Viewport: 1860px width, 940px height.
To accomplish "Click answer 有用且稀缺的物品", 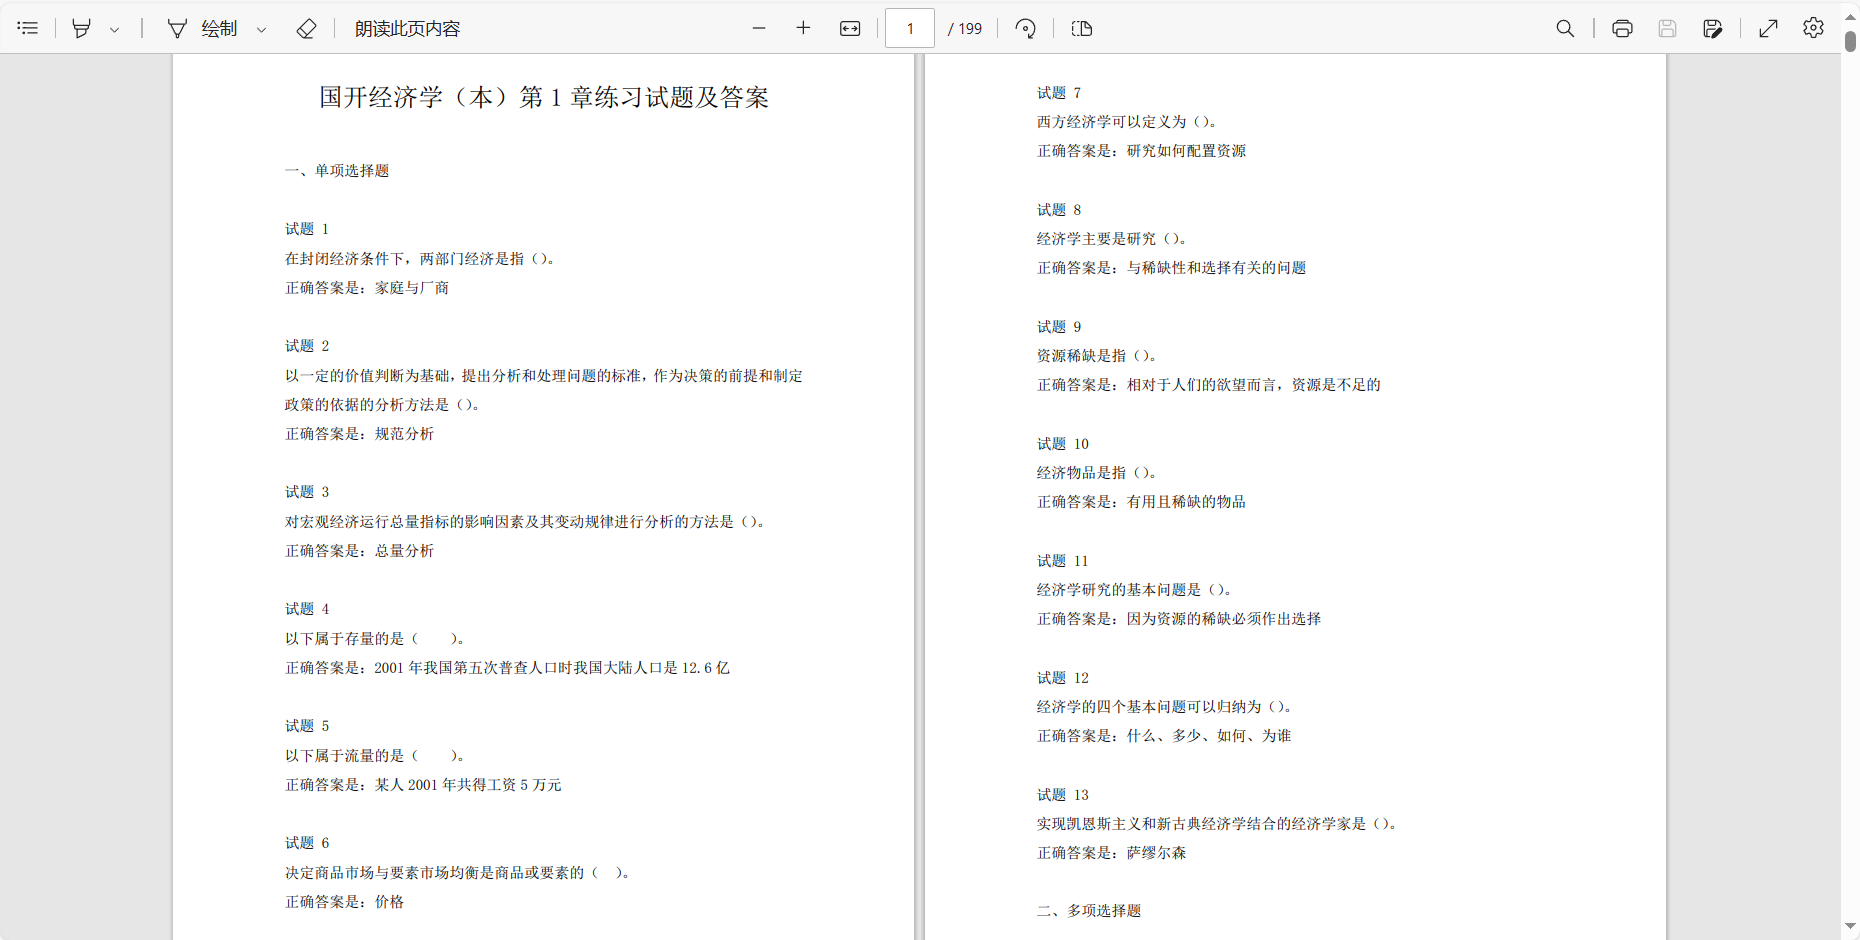I will (1186, 502).
